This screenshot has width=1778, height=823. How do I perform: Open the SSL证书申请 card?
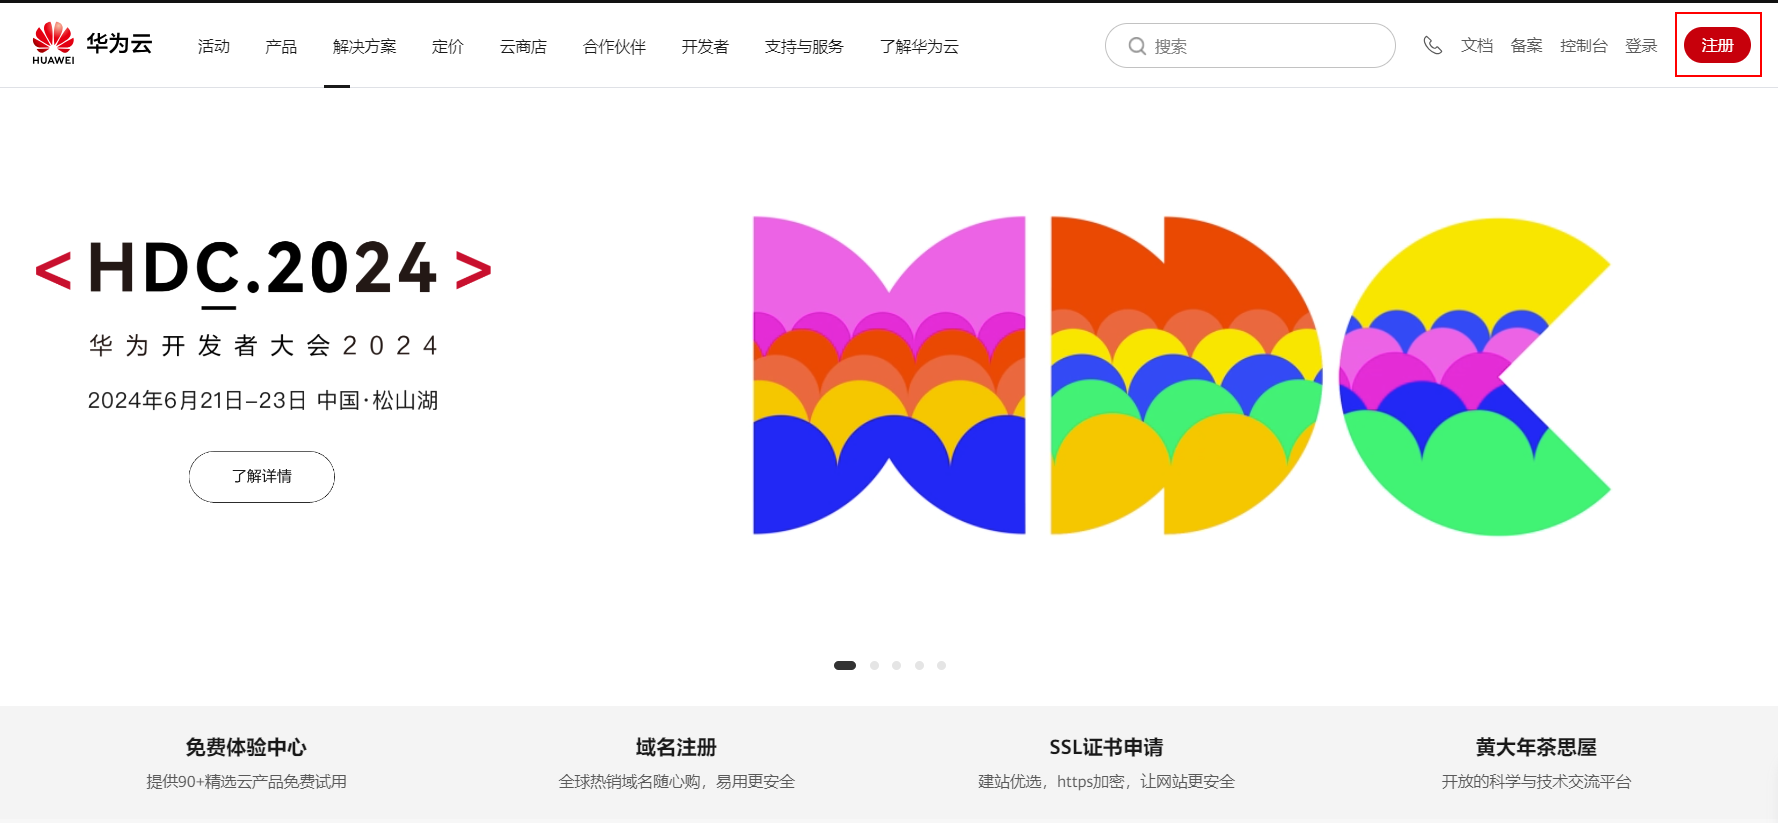coord(1106,747)
